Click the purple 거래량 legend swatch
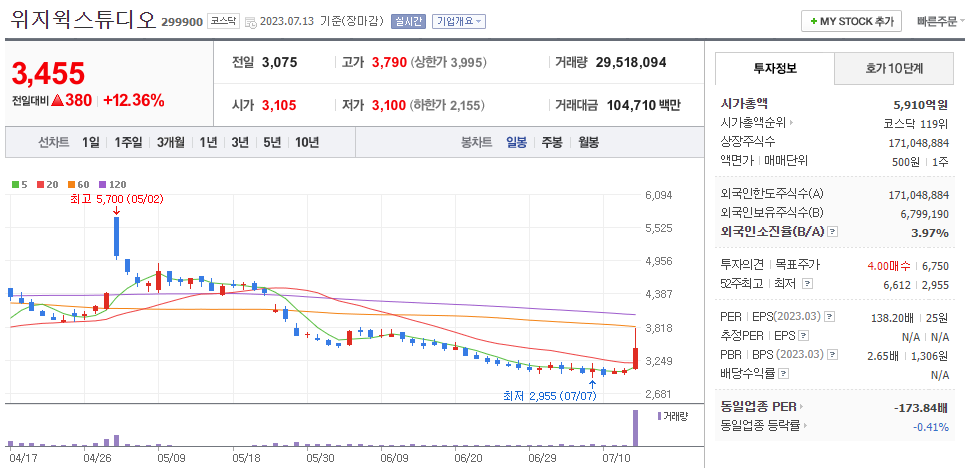 click(x=659, y=415)
